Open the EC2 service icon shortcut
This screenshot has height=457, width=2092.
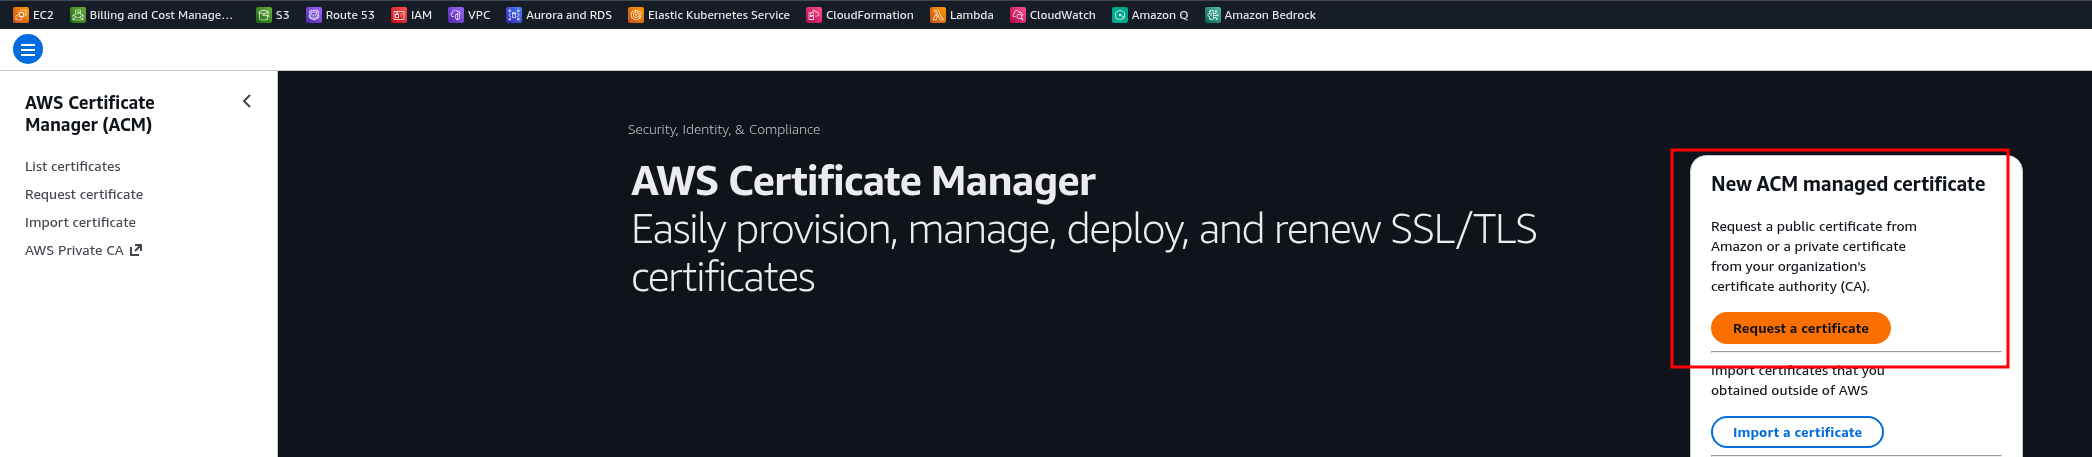(21, 15)
